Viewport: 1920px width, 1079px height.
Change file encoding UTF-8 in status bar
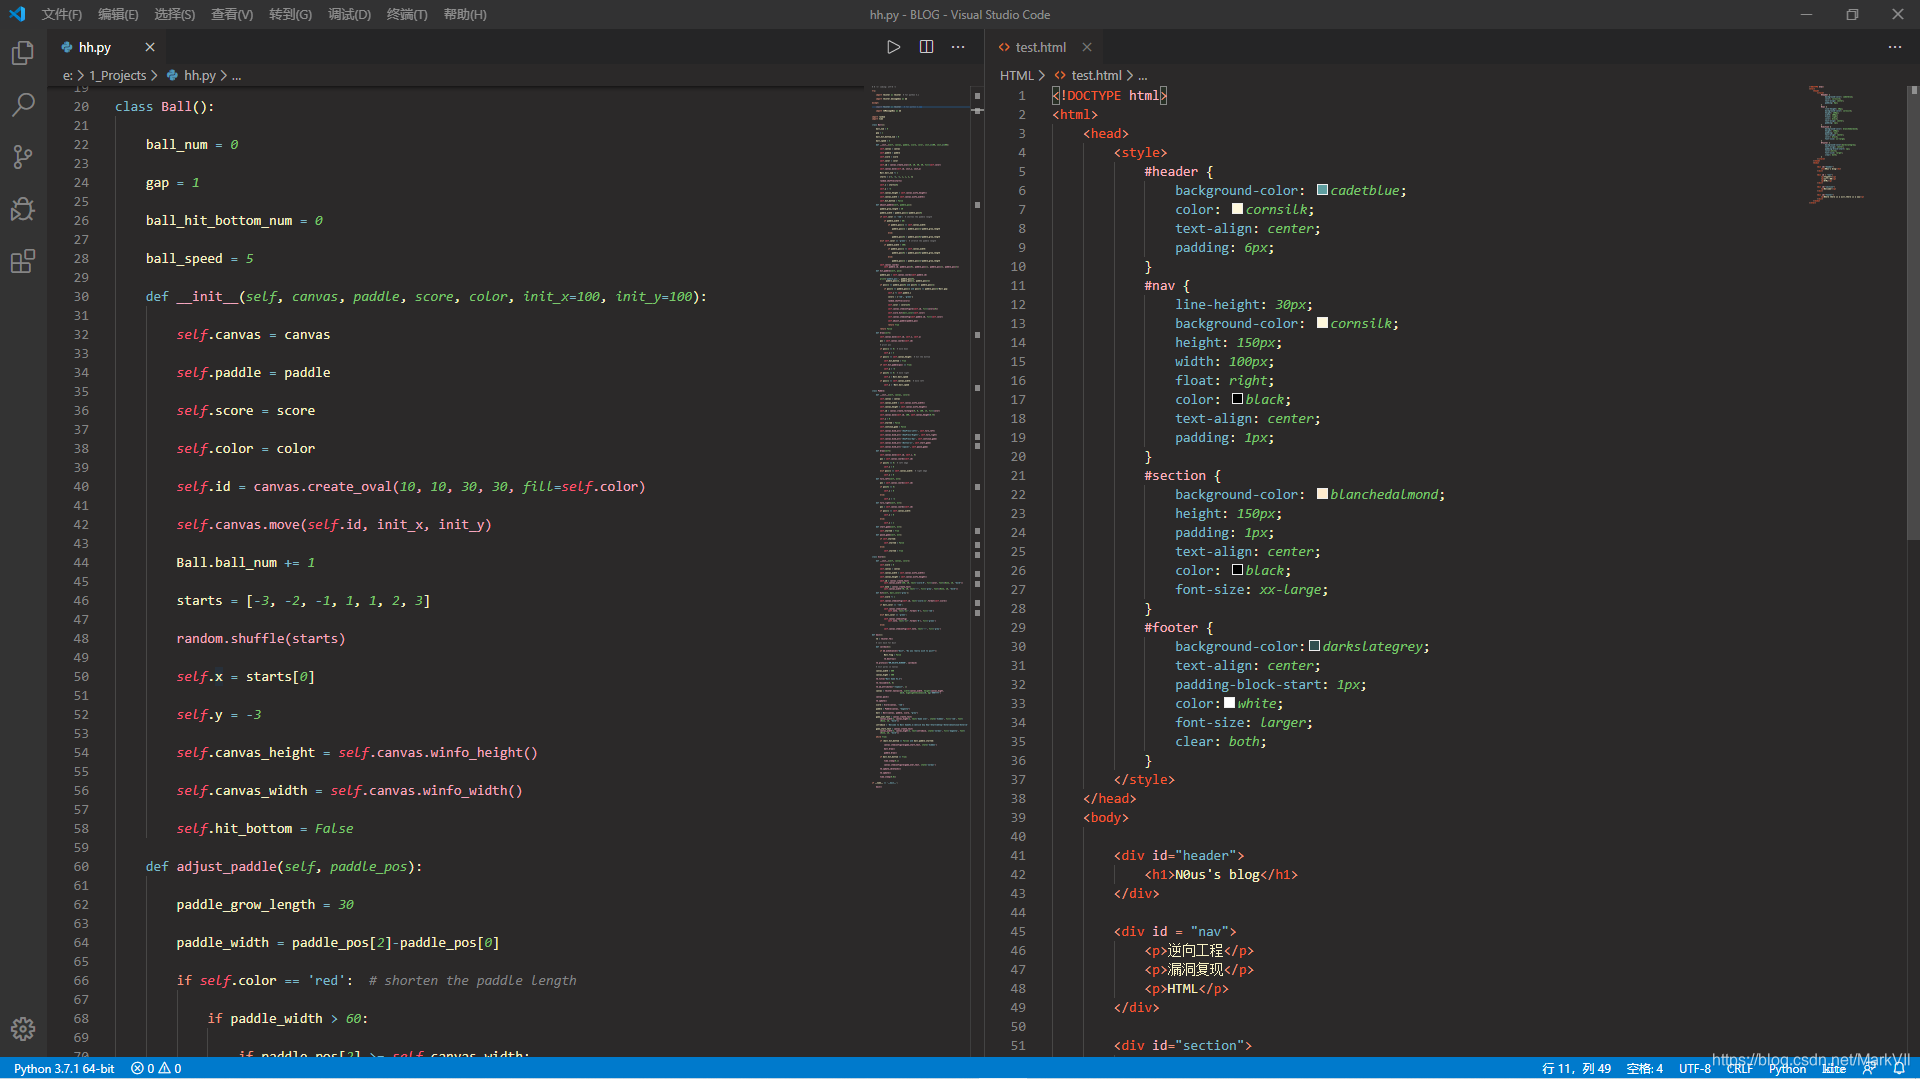[x=1694, y=1068]
